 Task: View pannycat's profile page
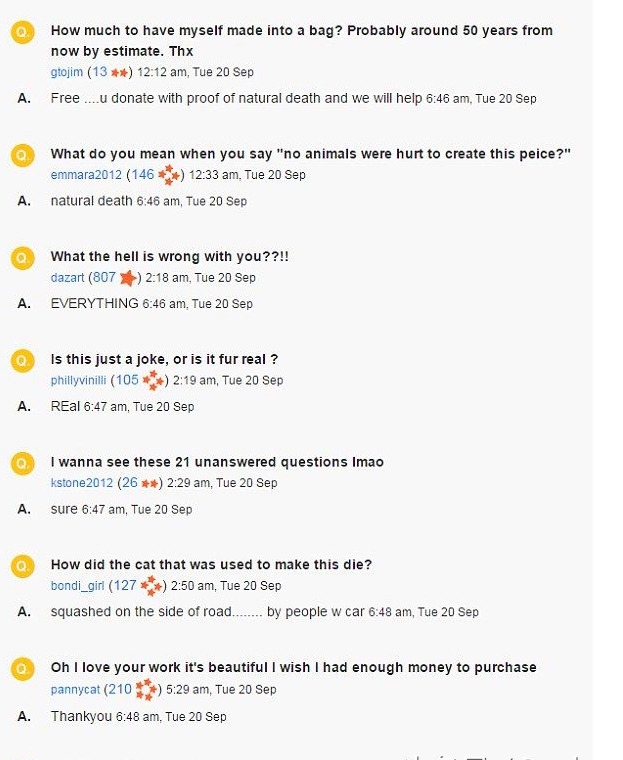[76, 689]
